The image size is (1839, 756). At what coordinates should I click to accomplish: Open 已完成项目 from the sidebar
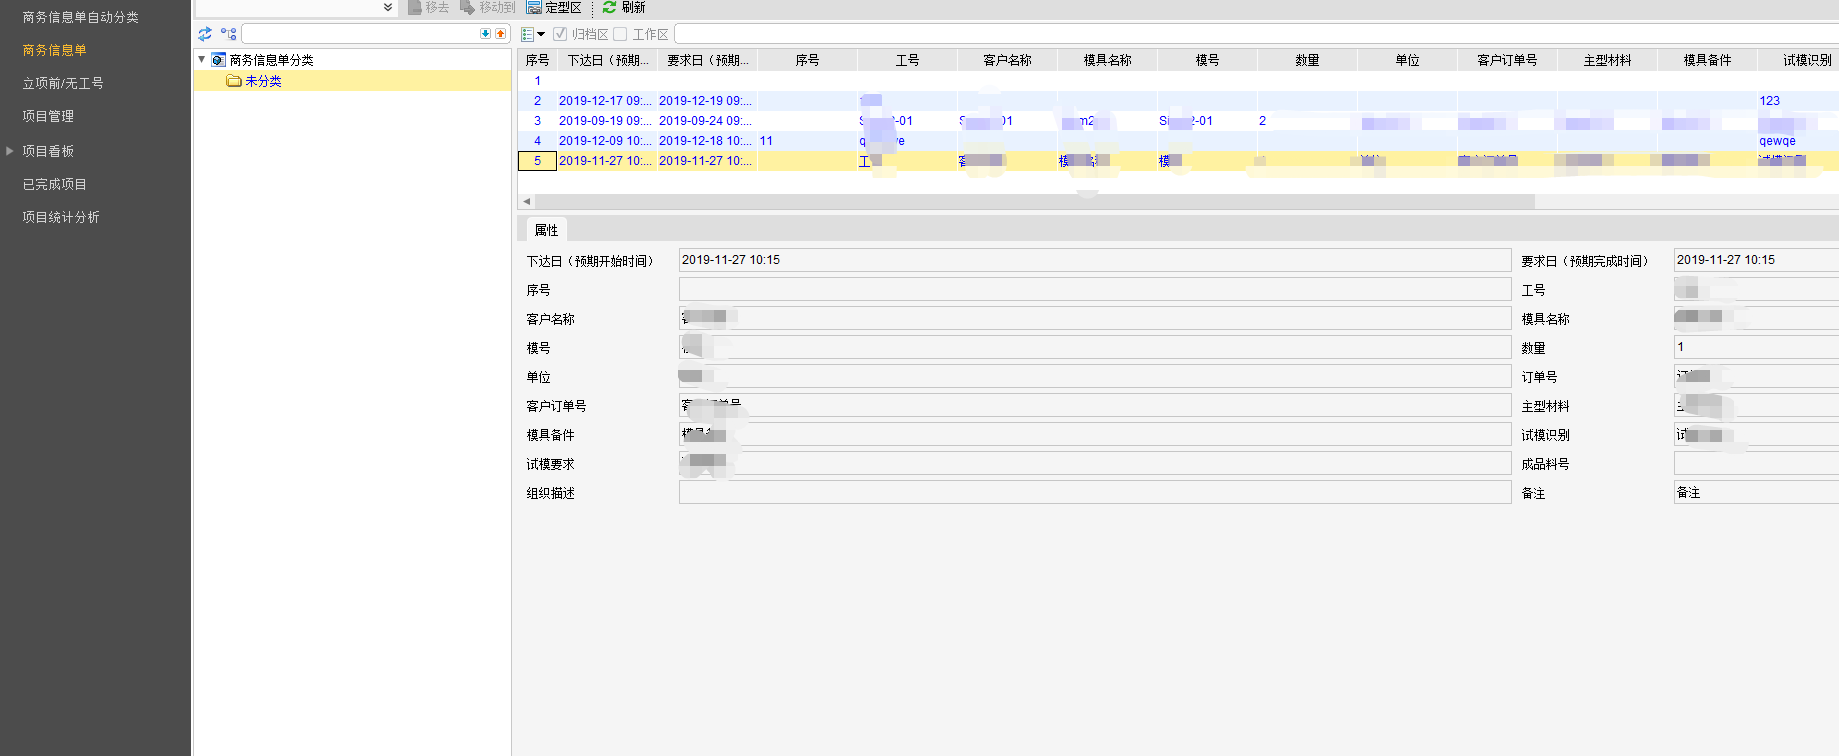pos(55,184)
